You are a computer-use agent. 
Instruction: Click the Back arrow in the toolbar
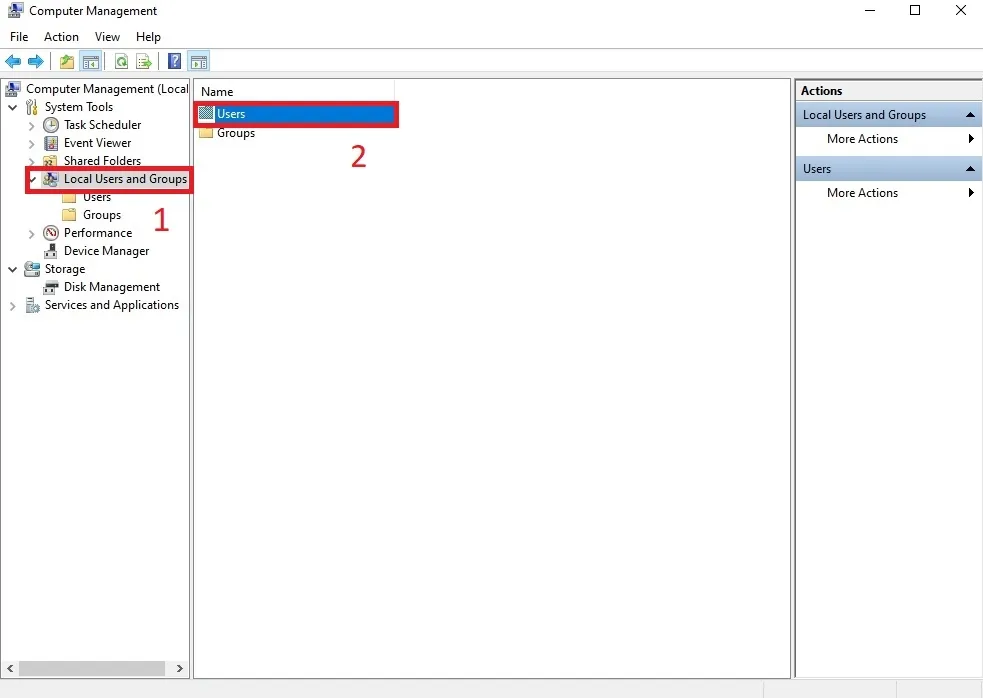[13, 62]
